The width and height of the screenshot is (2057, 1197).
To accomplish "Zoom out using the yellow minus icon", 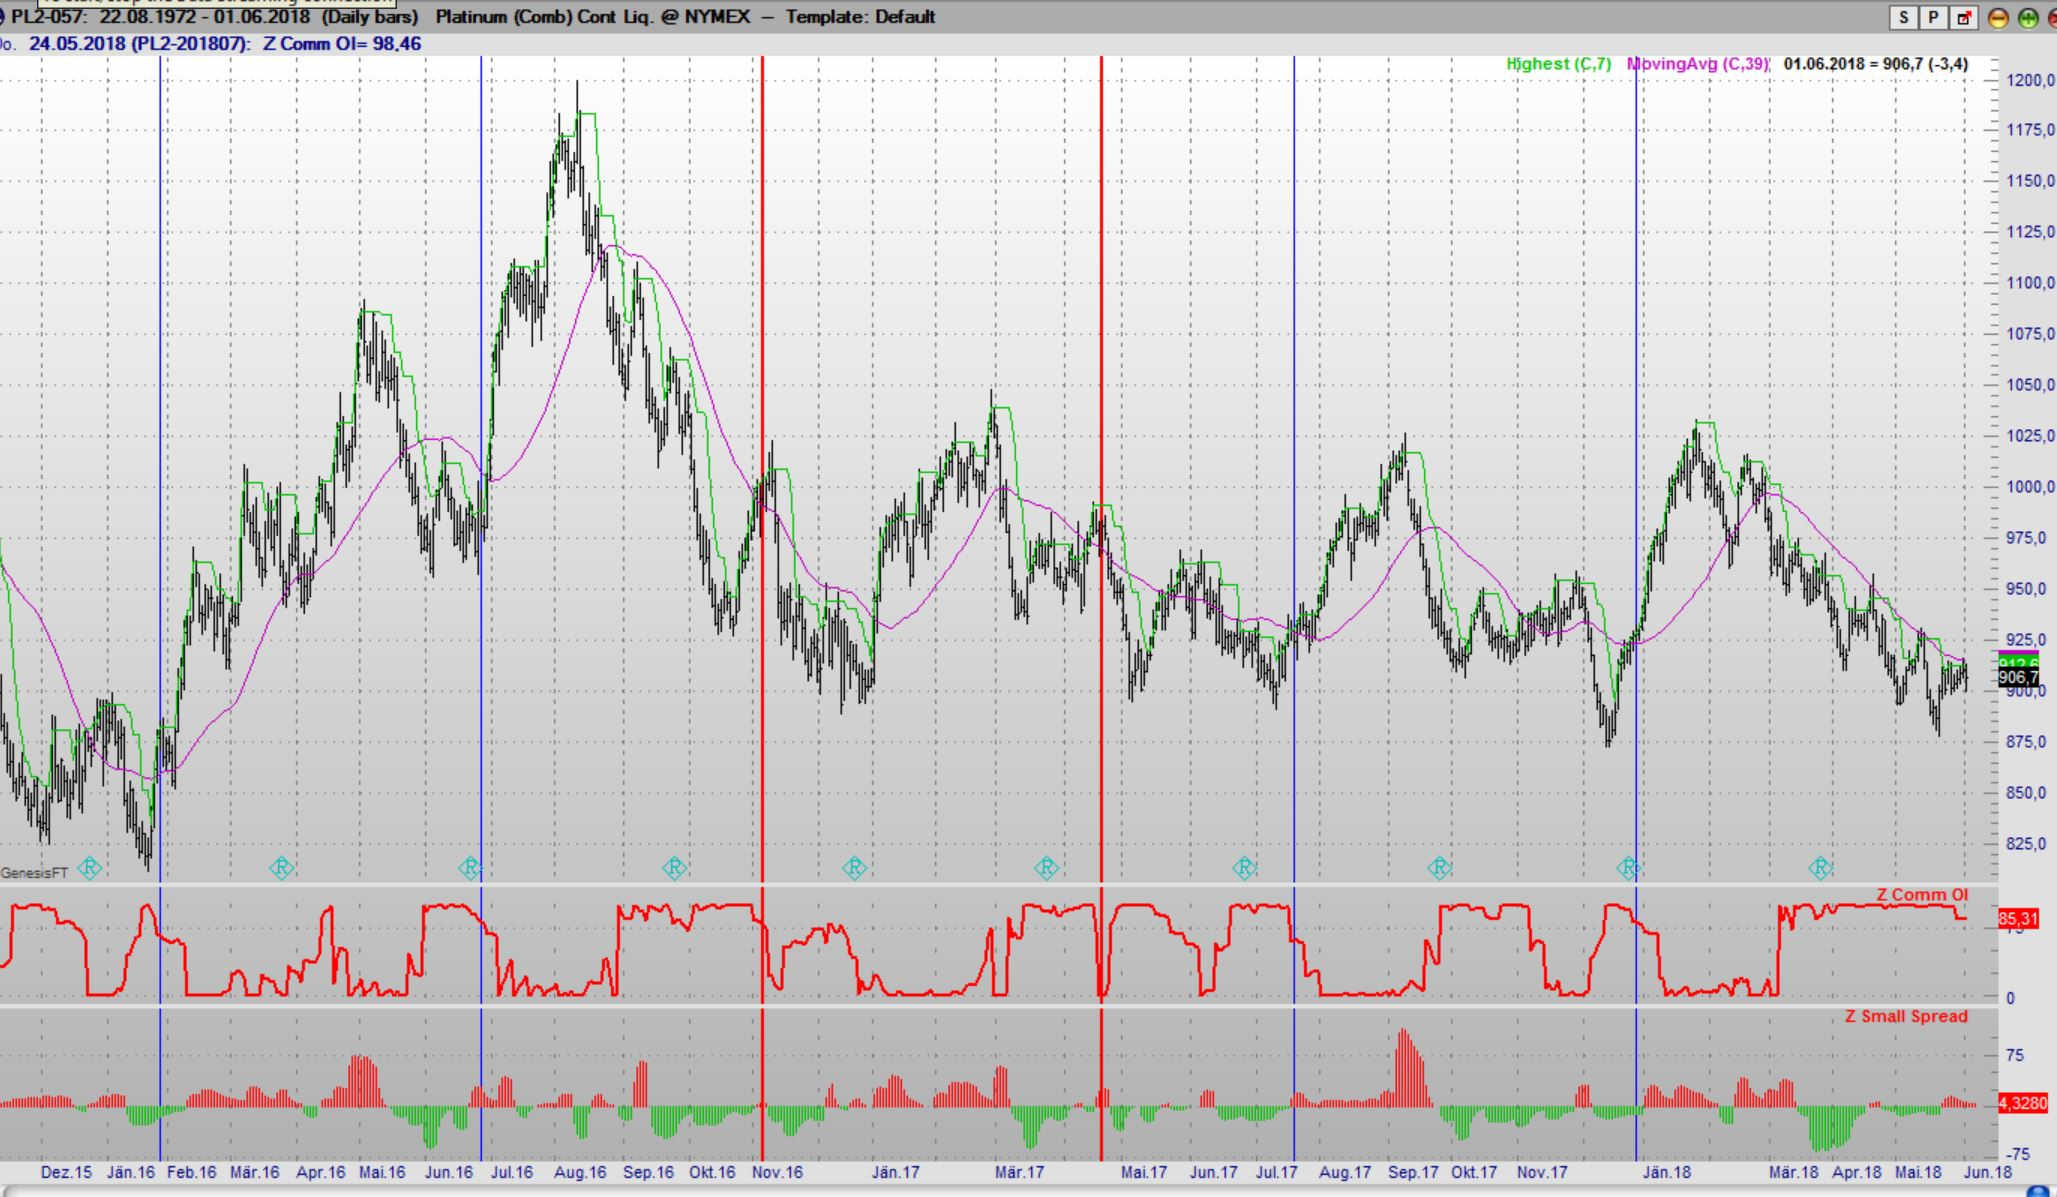I will 1998,17.
